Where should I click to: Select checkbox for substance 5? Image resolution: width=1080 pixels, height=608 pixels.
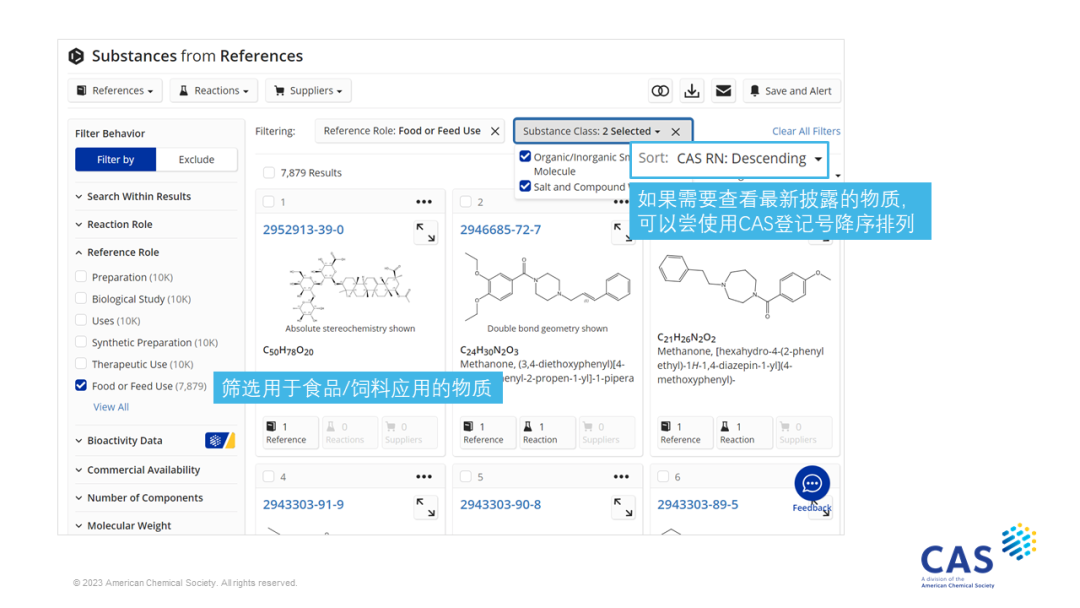(x=466, y=476)
